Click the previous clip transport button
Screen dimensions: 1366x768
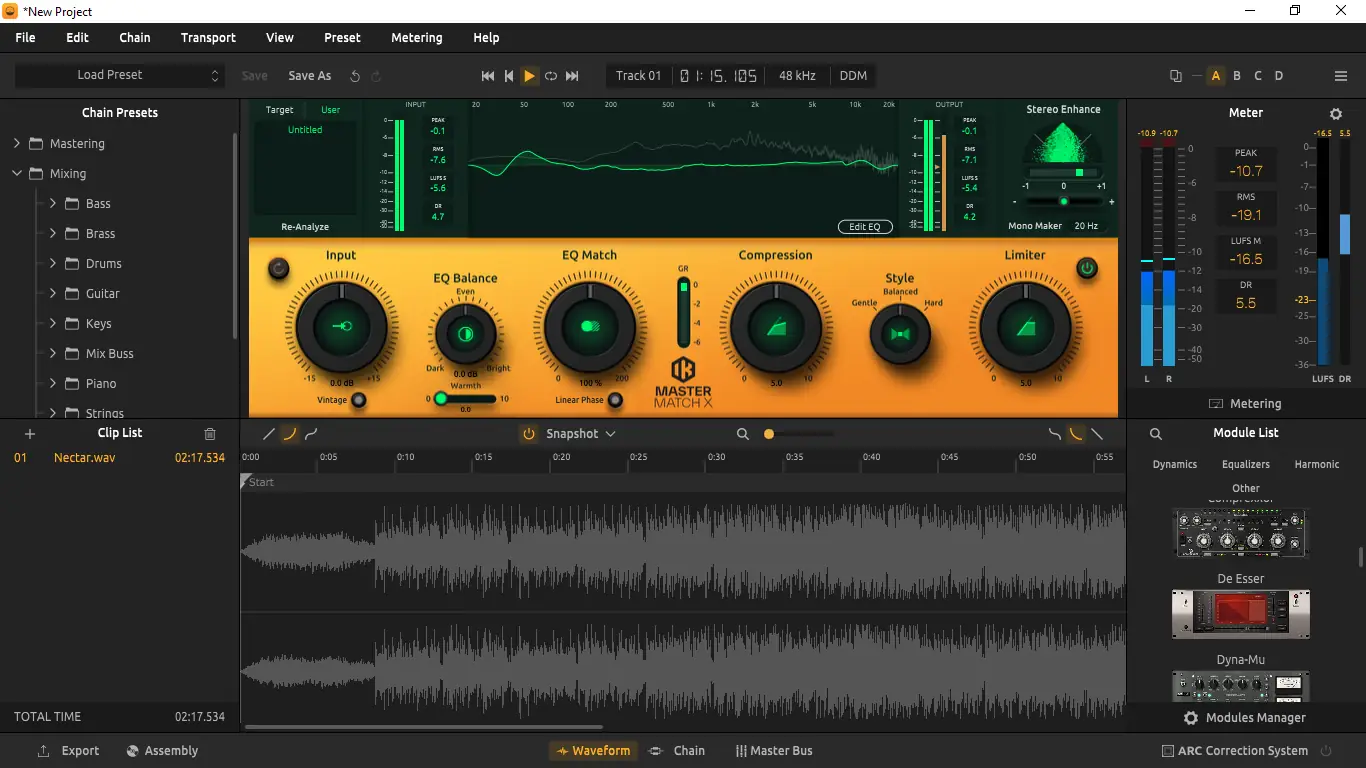[x=509, y=76]
